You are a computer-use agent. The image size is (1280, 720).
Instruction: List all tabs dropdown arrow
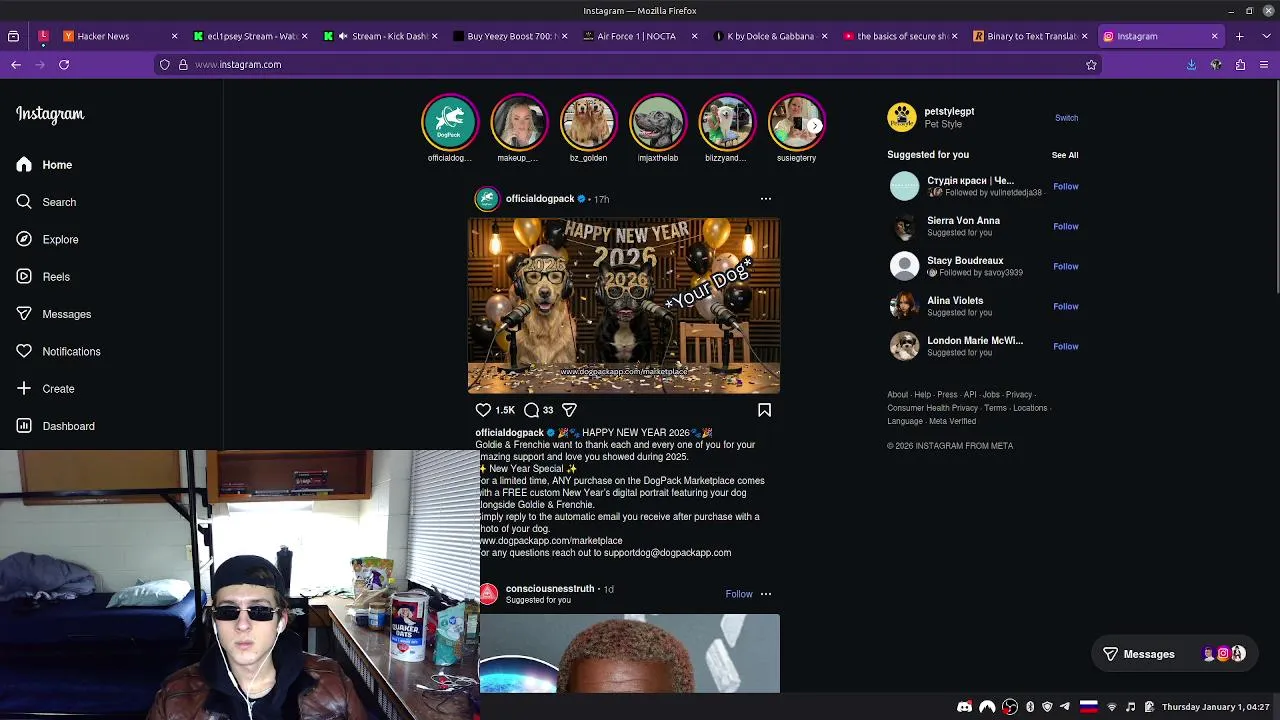click(1264, 36)
